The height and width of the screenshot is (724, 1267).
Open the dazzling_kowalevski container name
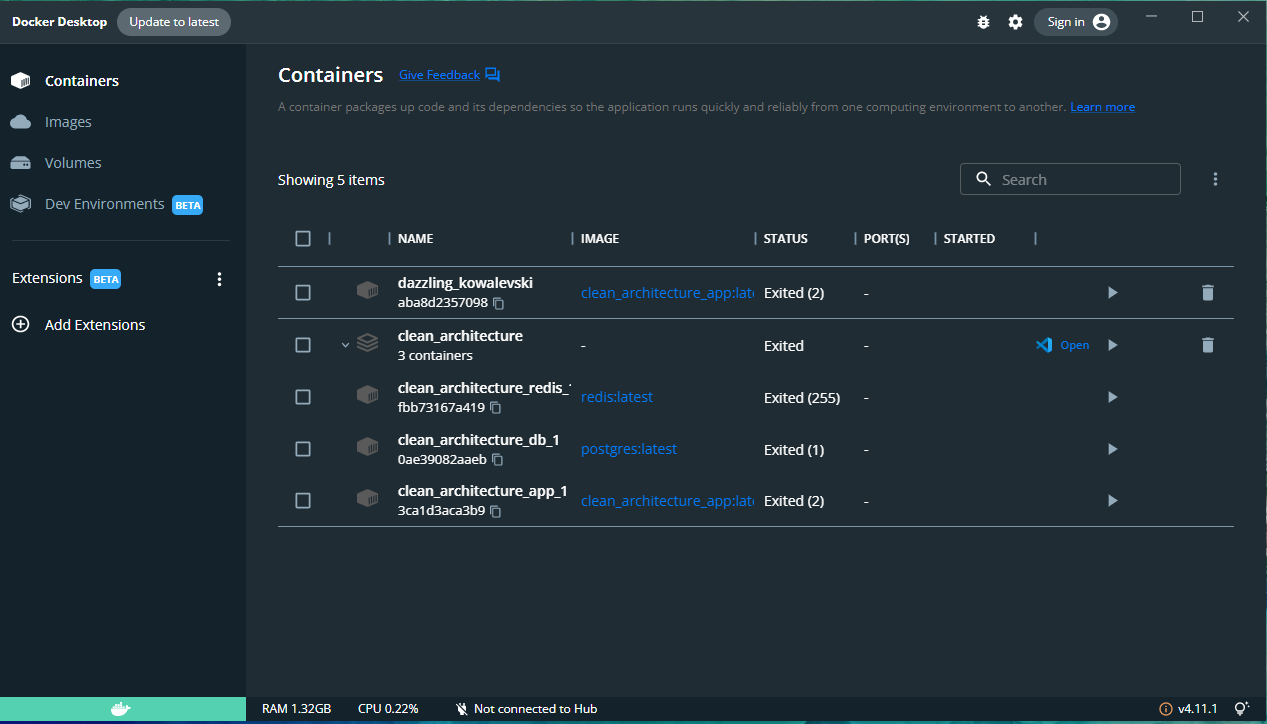(465, 283)
